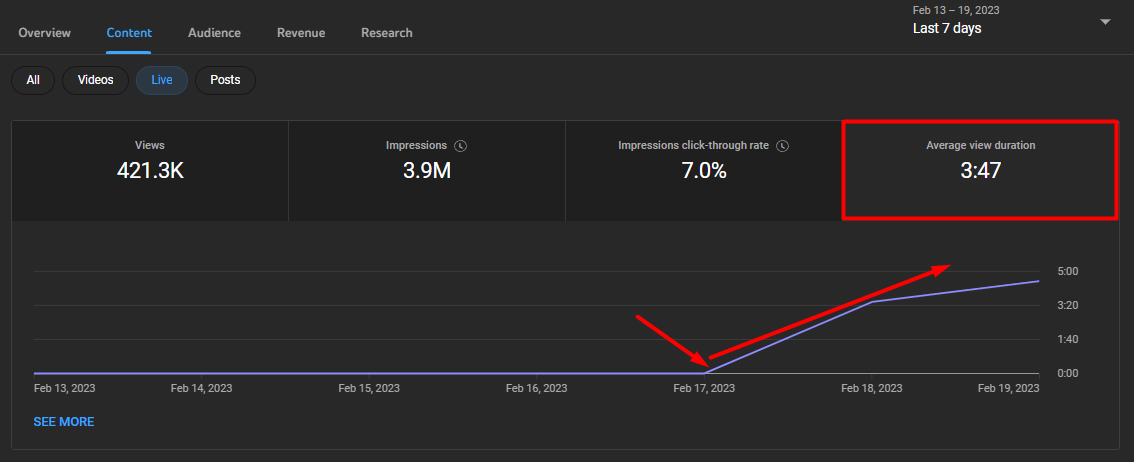Select the Content tab
Viewport: 1134px width, 462px height.
[129, 33]
